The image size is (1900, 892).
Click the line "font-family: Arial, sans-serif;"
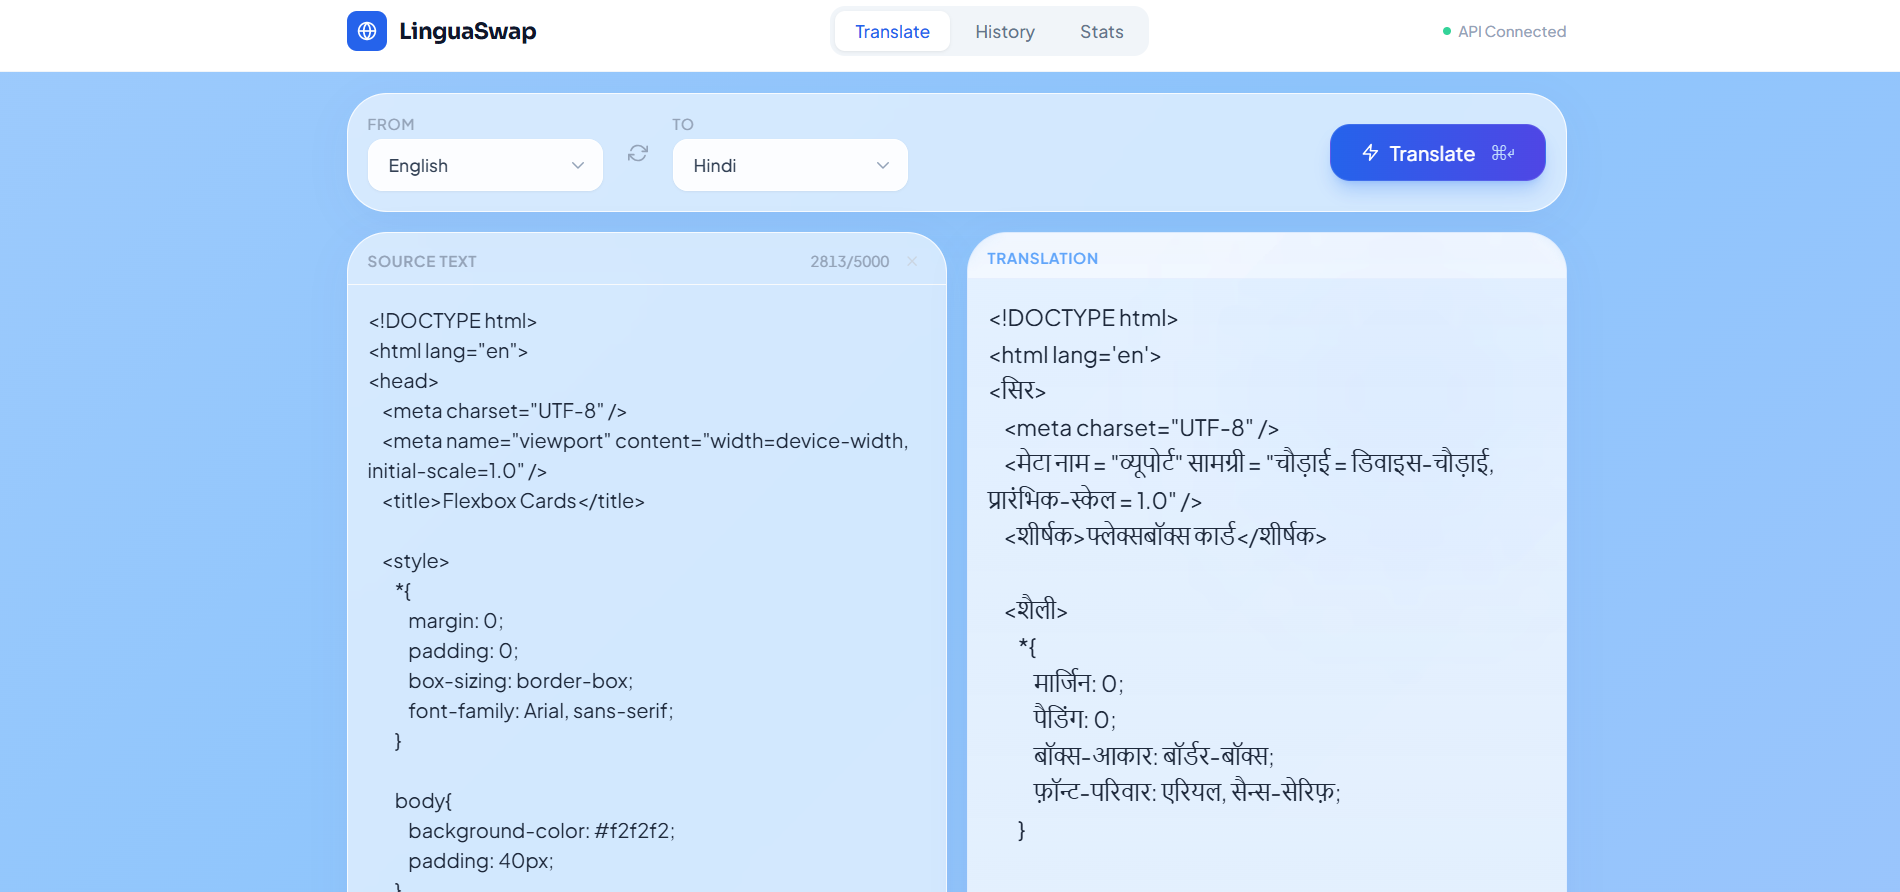point(540,711)
